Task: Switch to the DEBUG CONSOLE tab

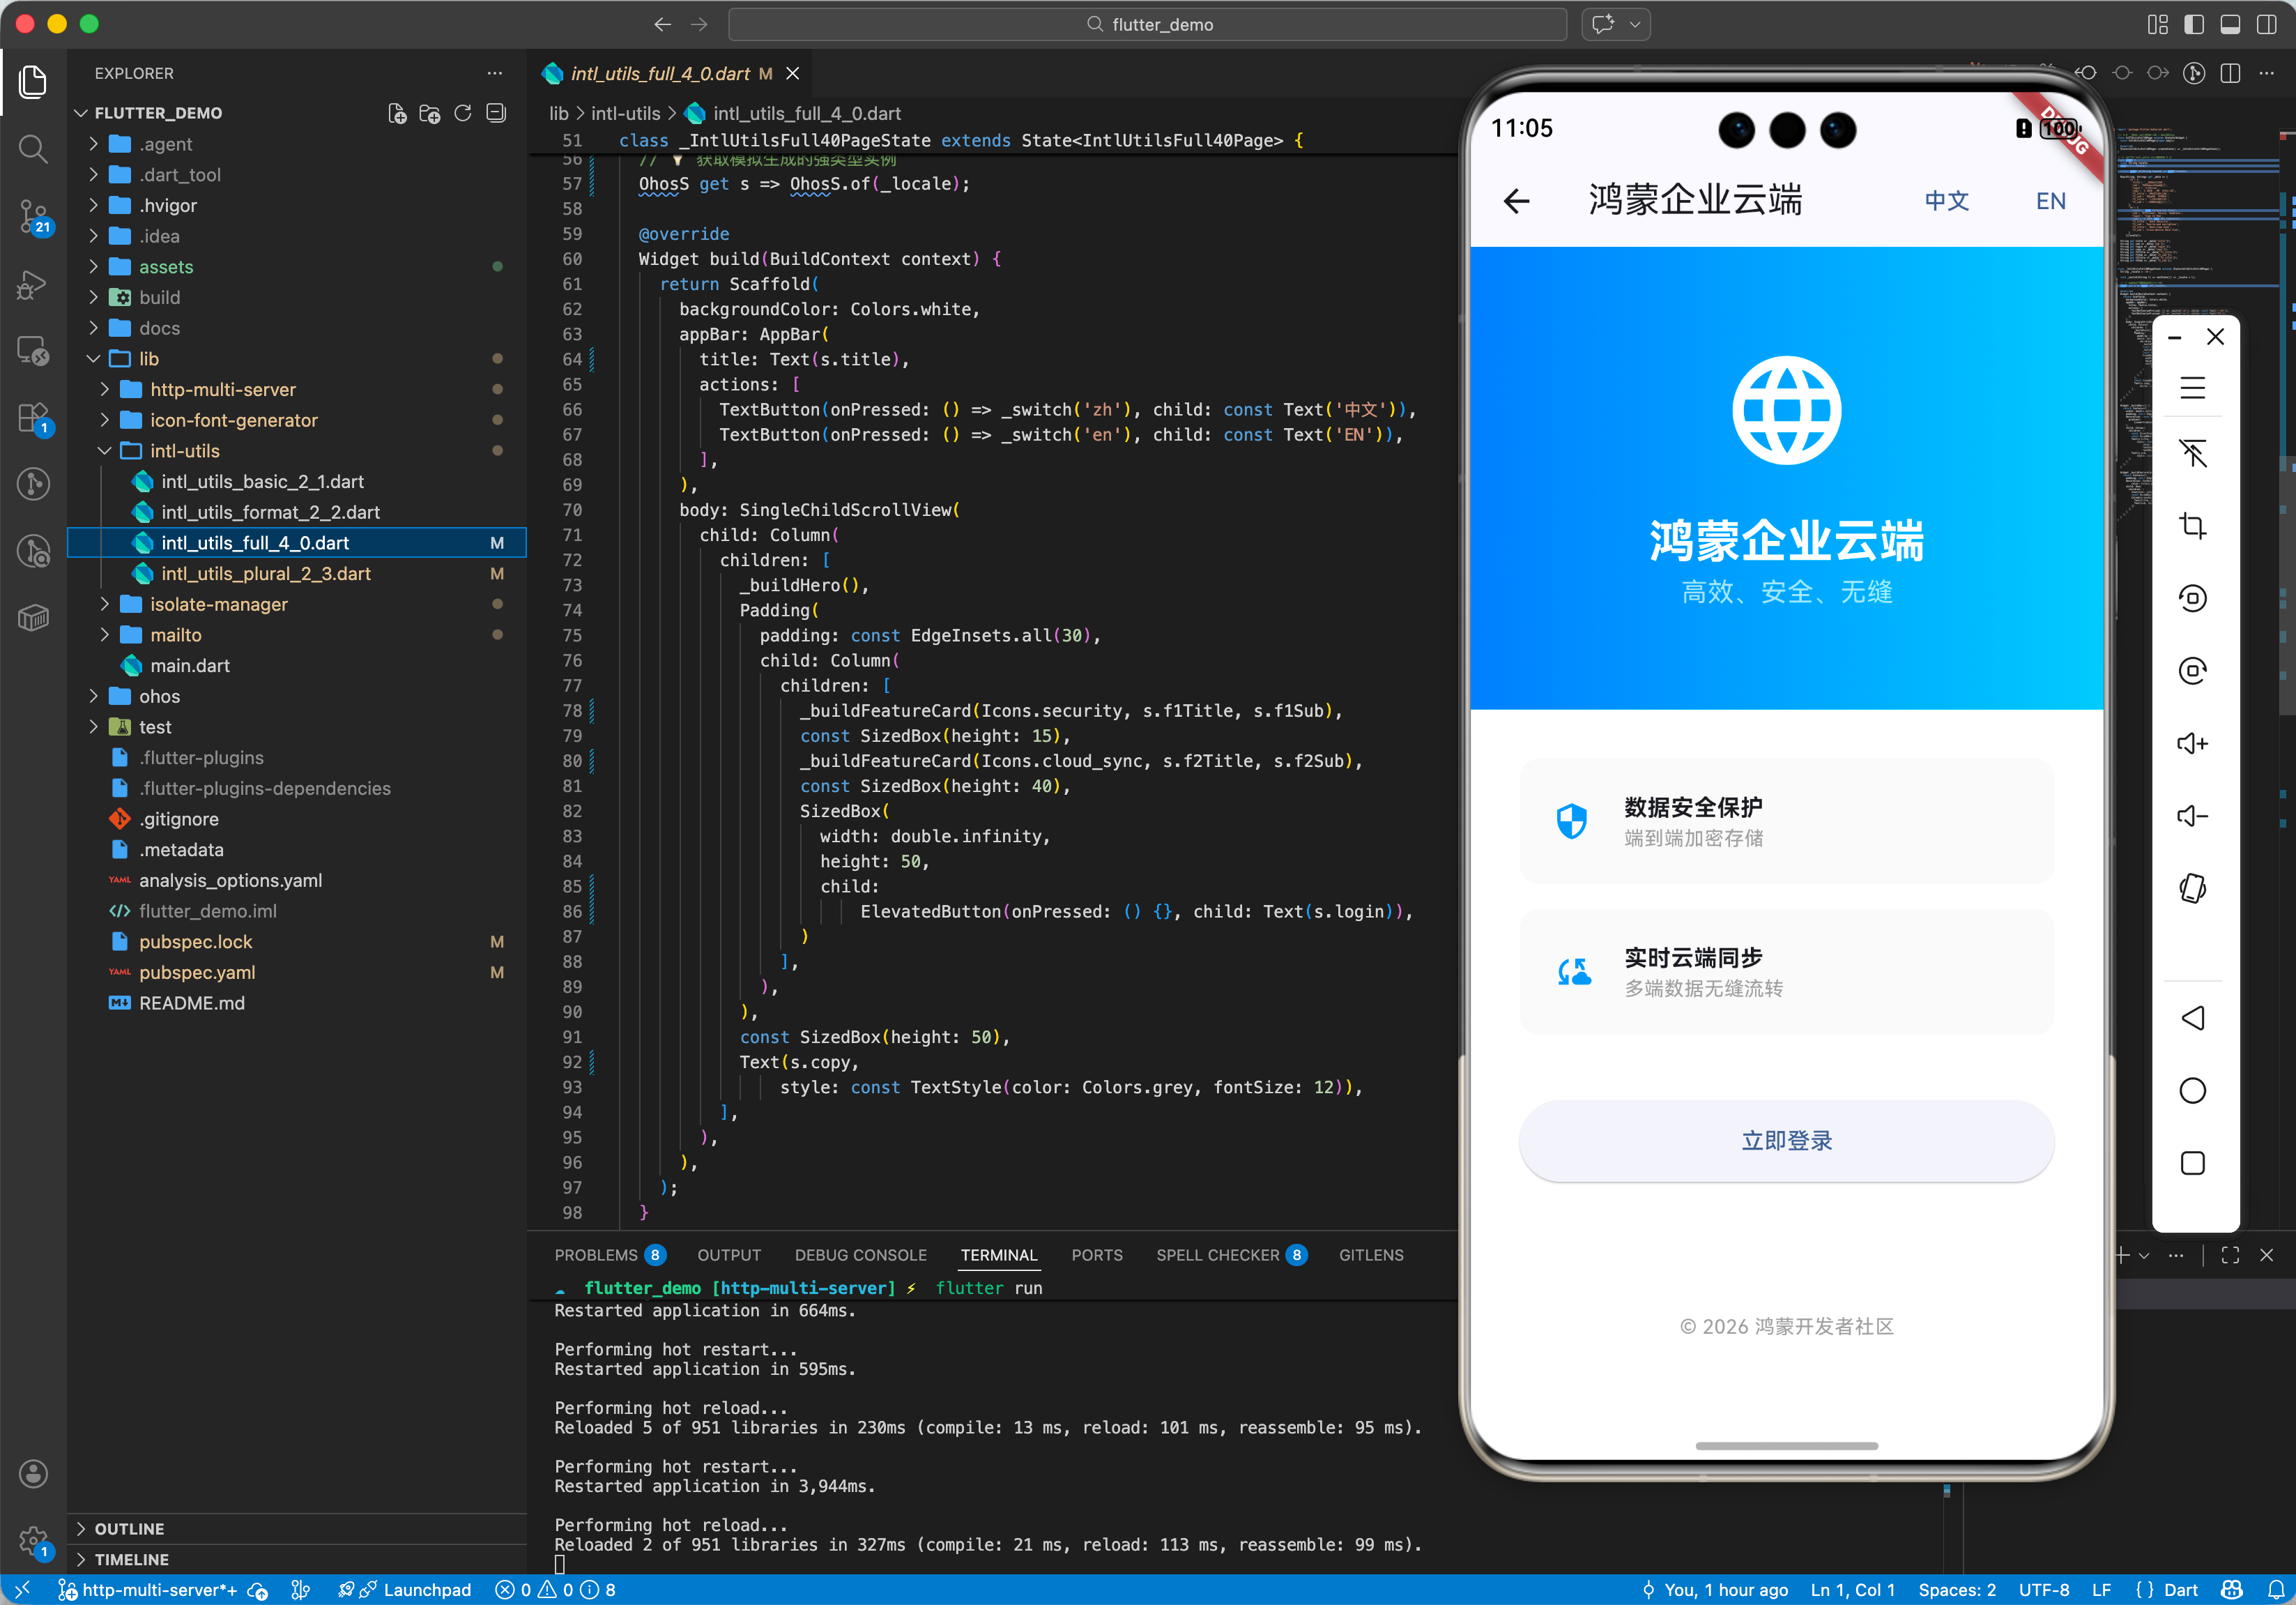Action: coord(860,1255)
